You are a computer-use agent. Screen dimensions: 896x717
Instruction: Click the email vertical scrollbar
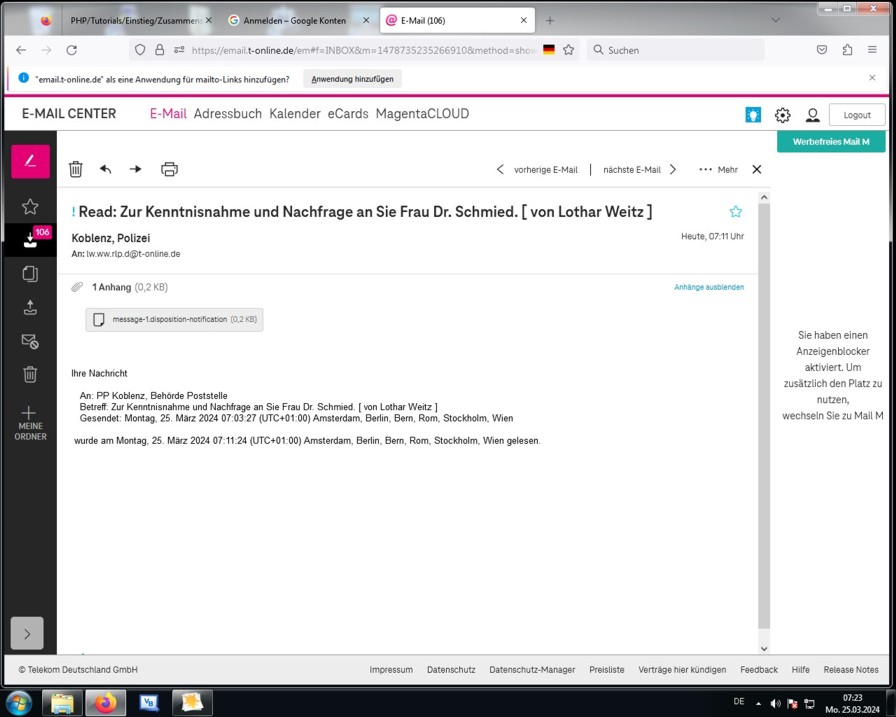pyautogui.click(x=764, y=410)
